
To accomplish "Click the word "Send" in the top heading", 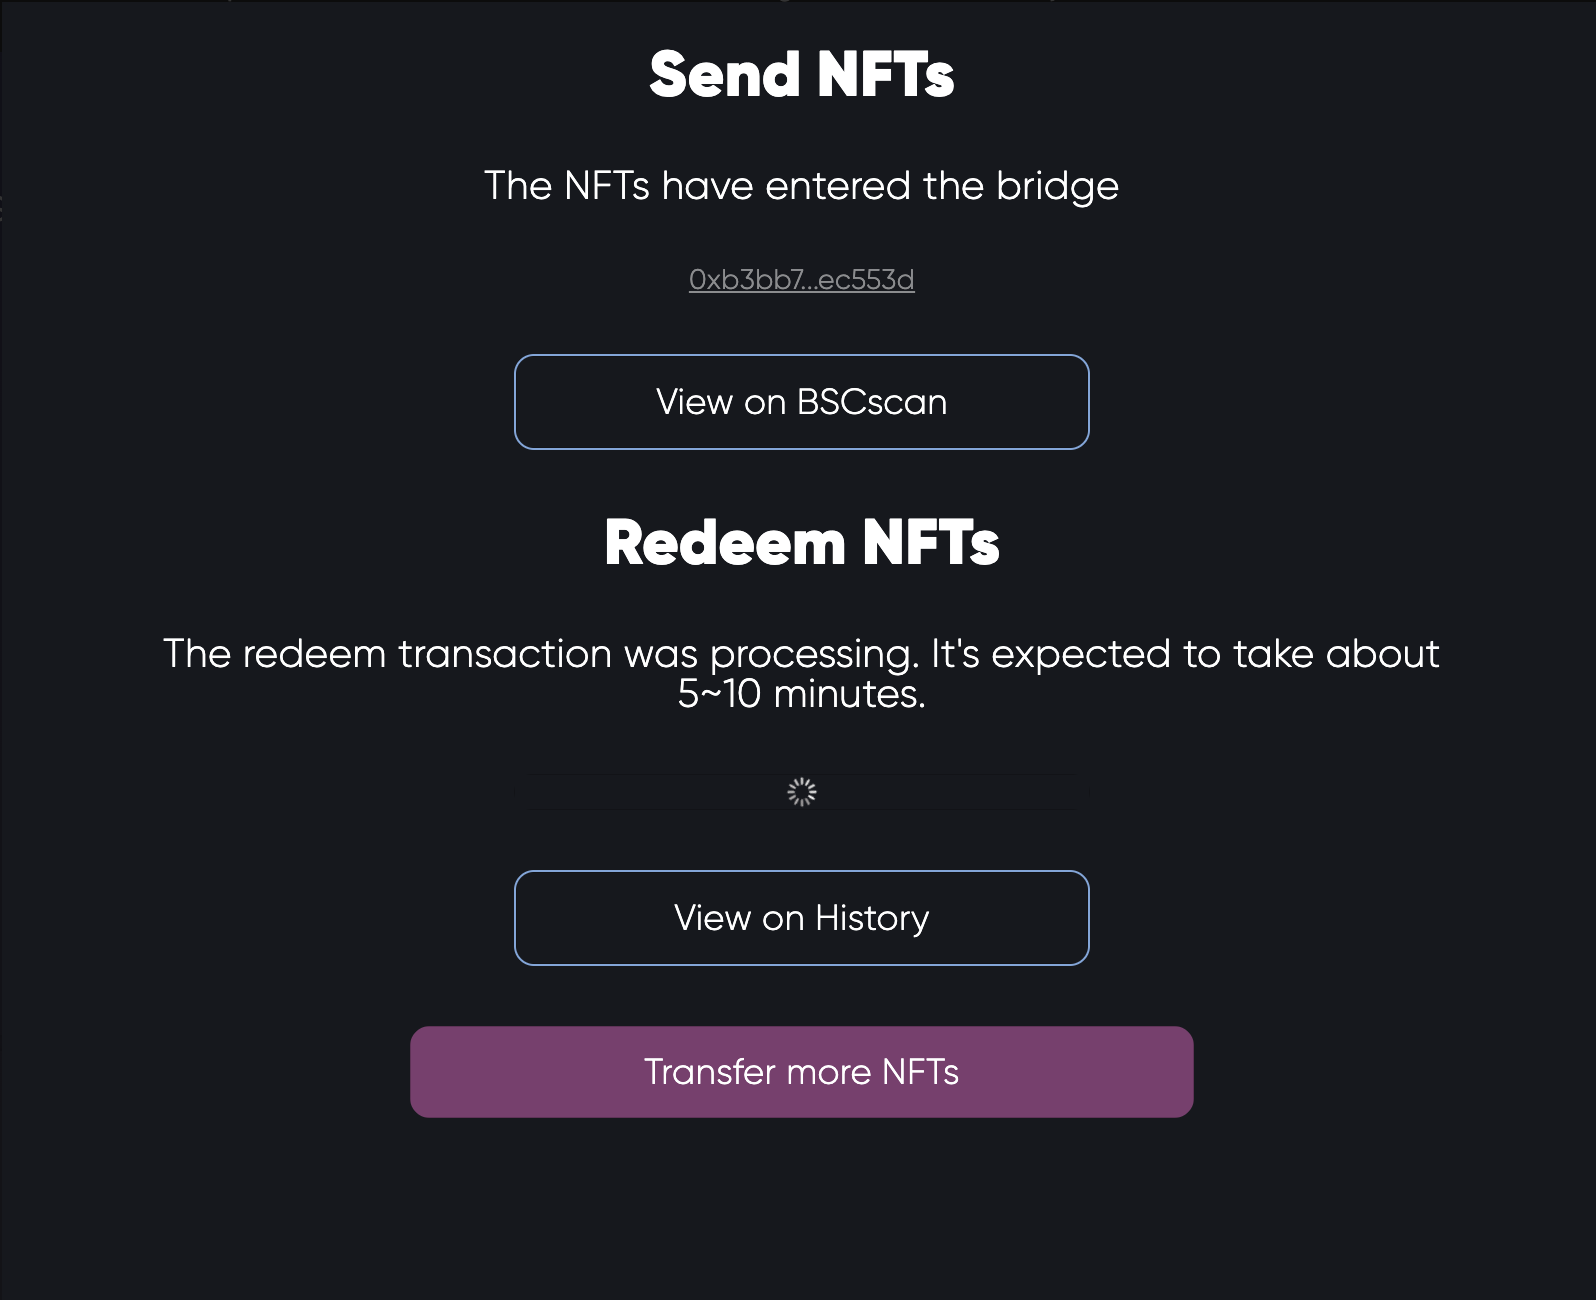I will coord(725,75).
